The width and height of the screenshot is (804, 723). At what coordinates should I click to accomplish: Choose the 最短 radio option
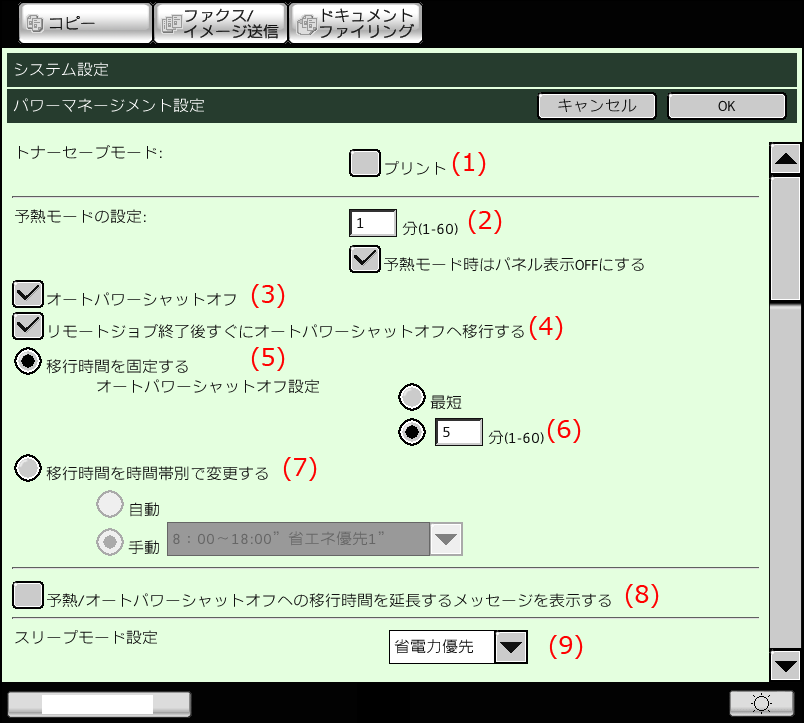pyautogui.click(x=412, y=398)
